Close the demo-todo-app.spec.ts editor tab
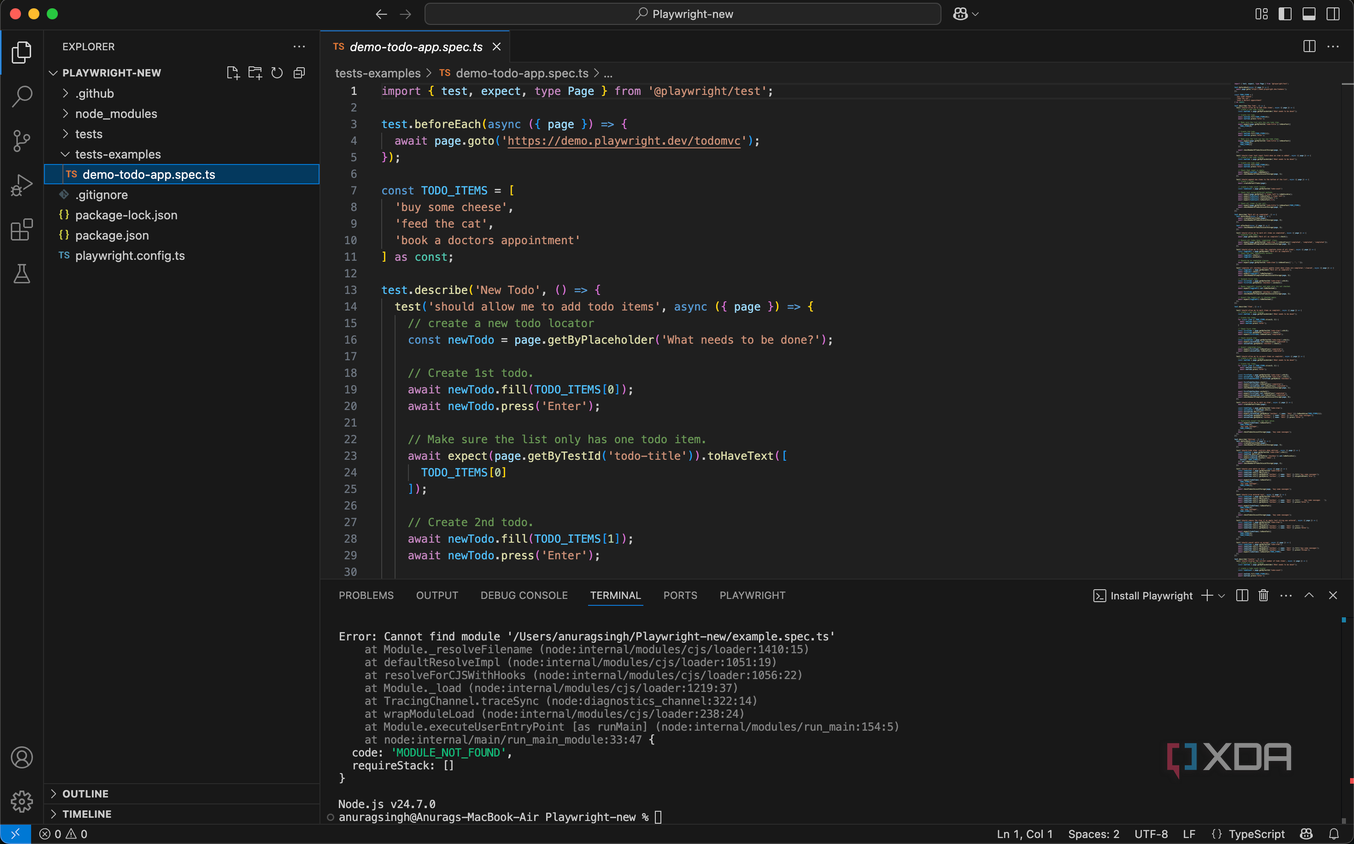This screenshot has height=844, width=1354. click(497, 47)
